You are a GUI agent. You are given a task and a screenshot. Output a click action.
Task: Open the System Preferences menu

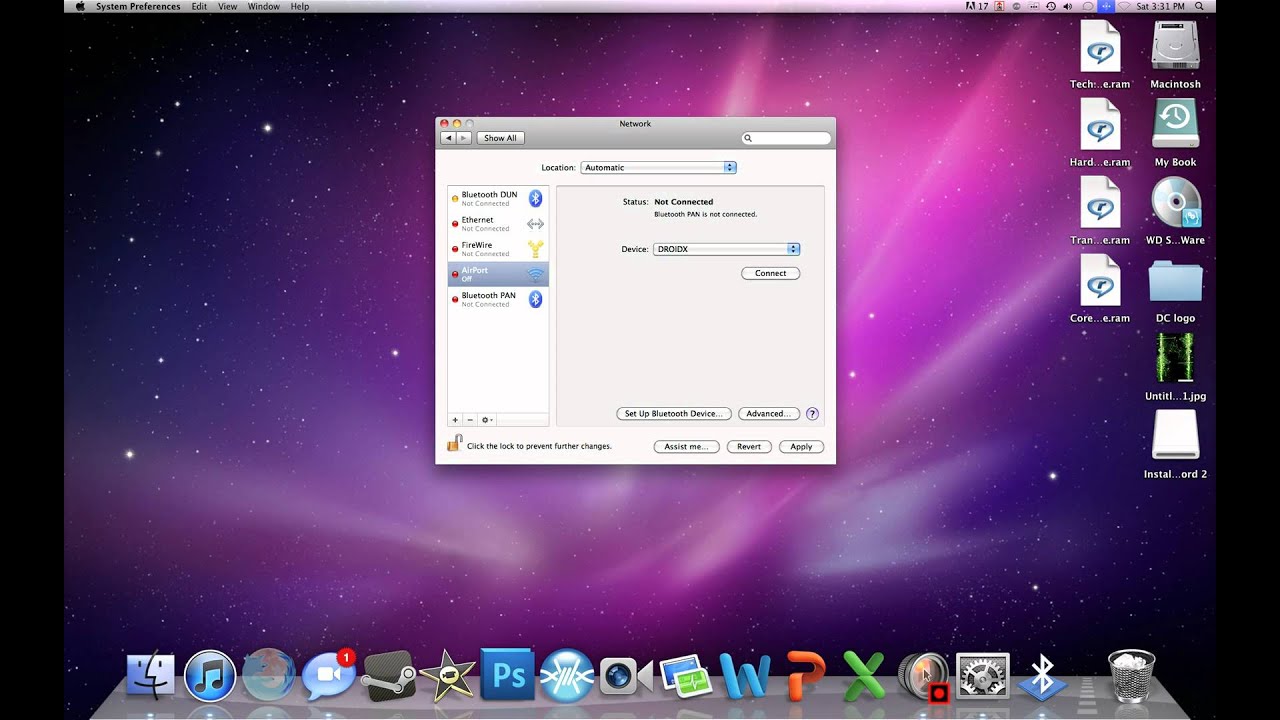[x=138, y=6]
